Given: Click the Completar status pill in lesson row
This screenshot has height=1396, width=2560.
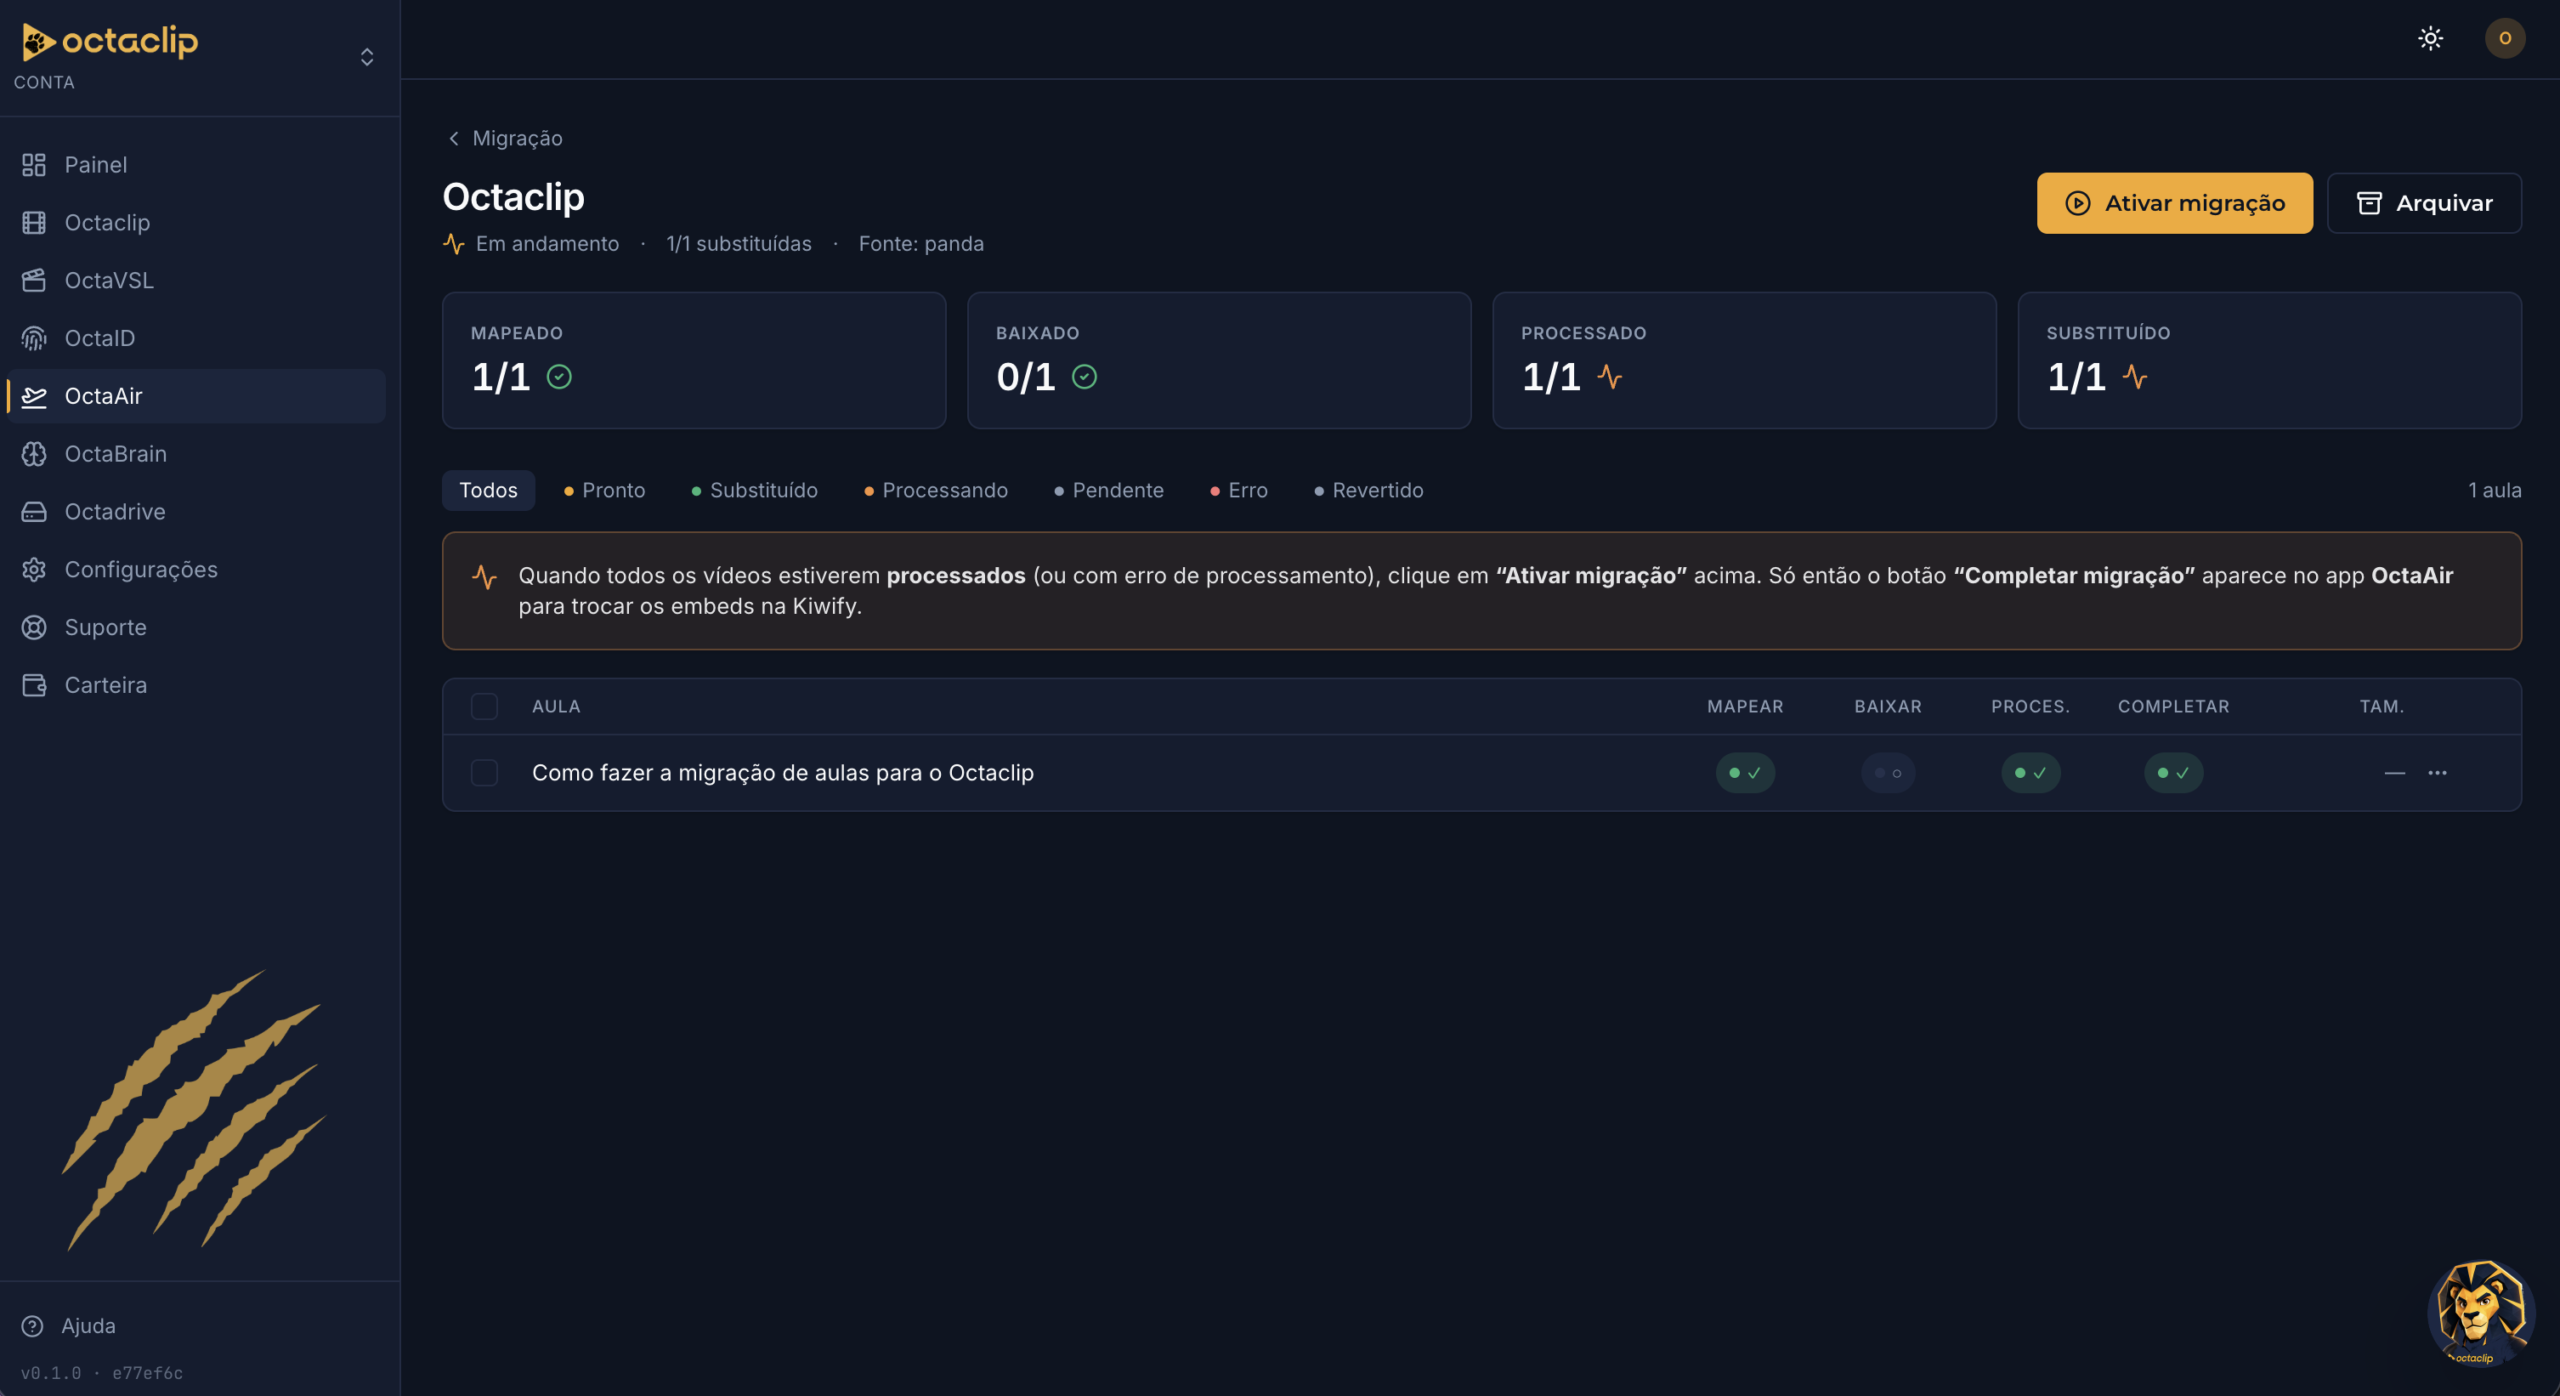Looking at the screenshot, I should pyautogui.click(x=2173, y=773).
